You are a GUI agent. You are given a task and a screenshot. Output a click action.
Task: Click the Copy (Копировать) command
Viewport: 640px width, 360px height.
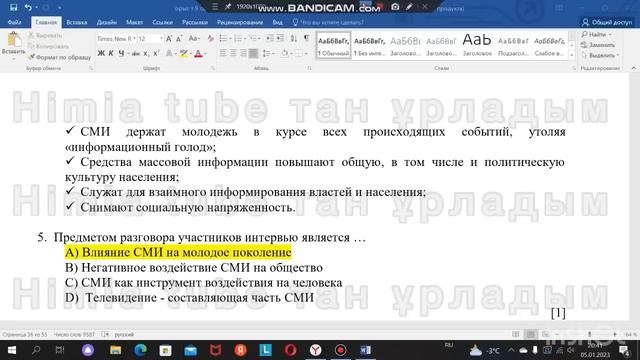(x=48, y=46)
